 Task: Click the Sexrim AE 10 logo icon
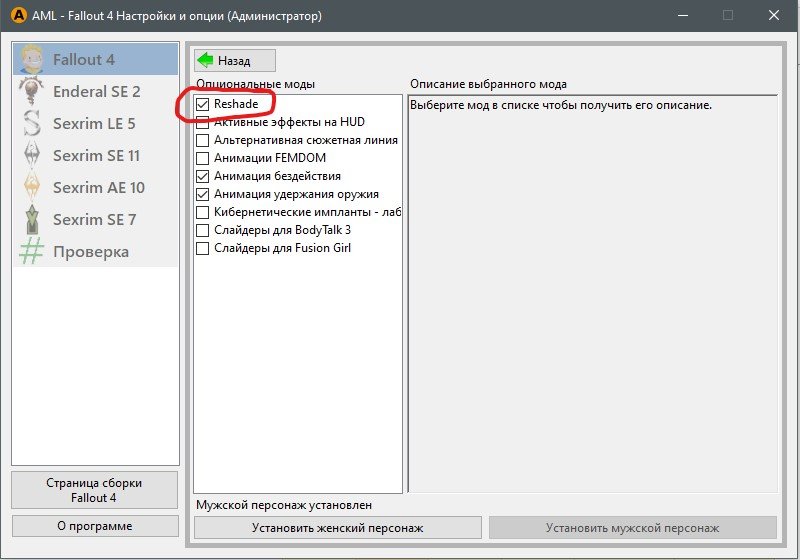(x=33, y=187)
